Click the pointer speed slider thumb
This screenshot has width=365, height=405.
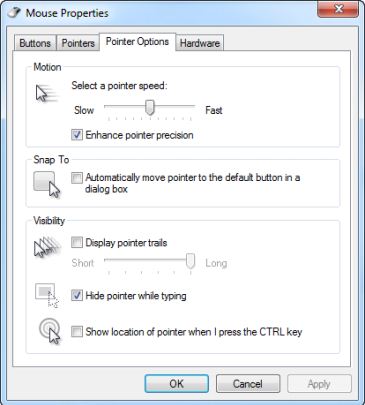point(150,108)
